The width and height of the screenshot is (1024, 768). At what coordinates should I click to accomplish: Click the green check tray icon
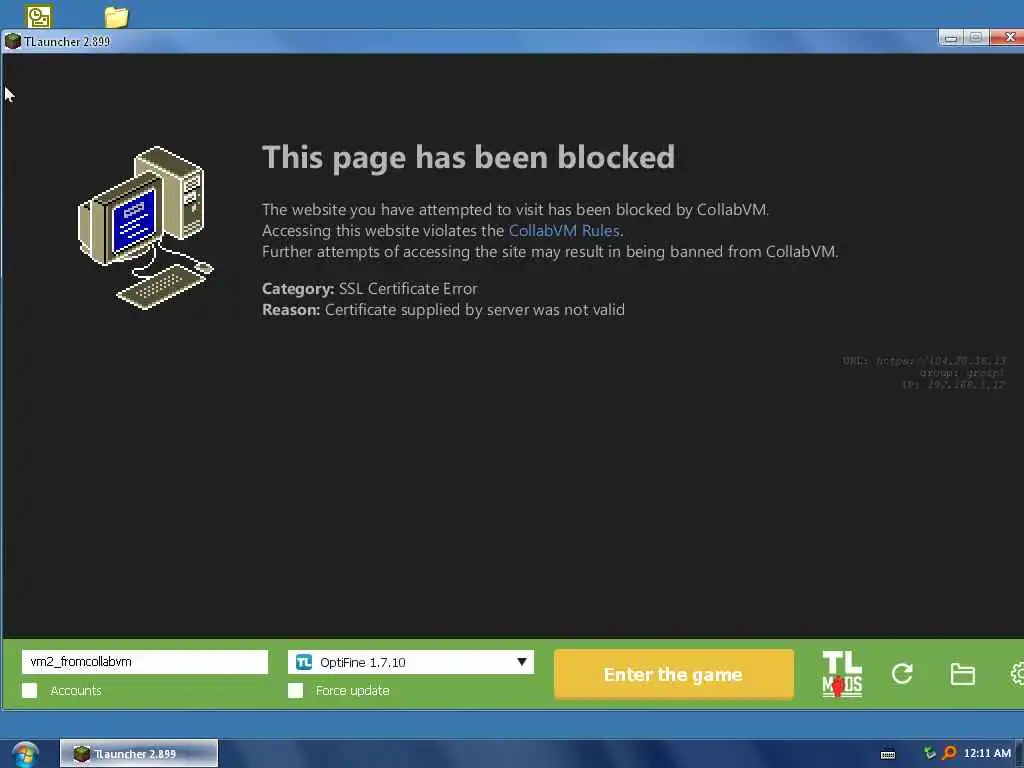tap(929, 753)
